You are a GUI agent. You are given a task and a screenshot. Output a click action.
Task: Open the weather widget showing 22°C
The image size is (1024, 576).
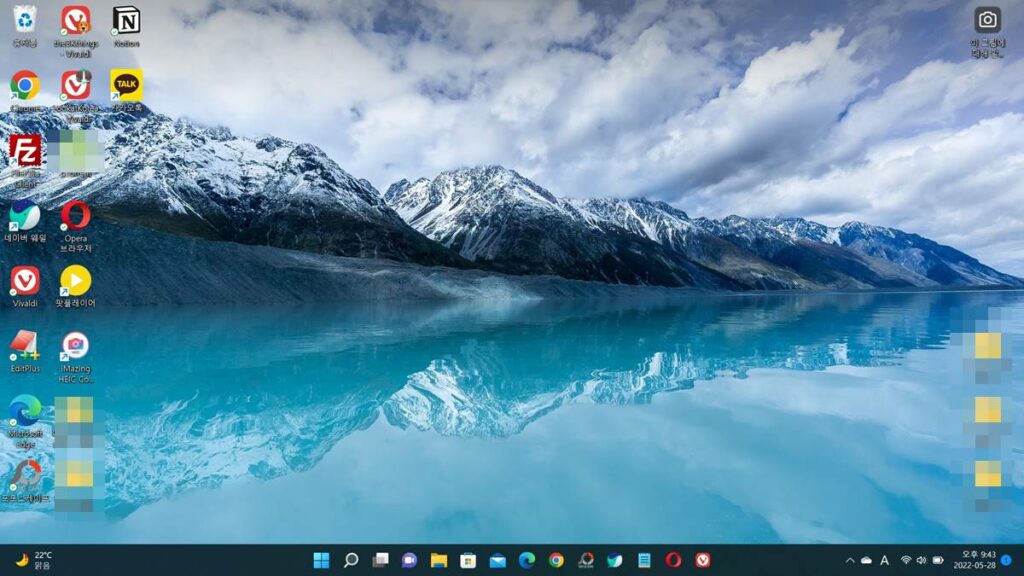tap(34, 560)
